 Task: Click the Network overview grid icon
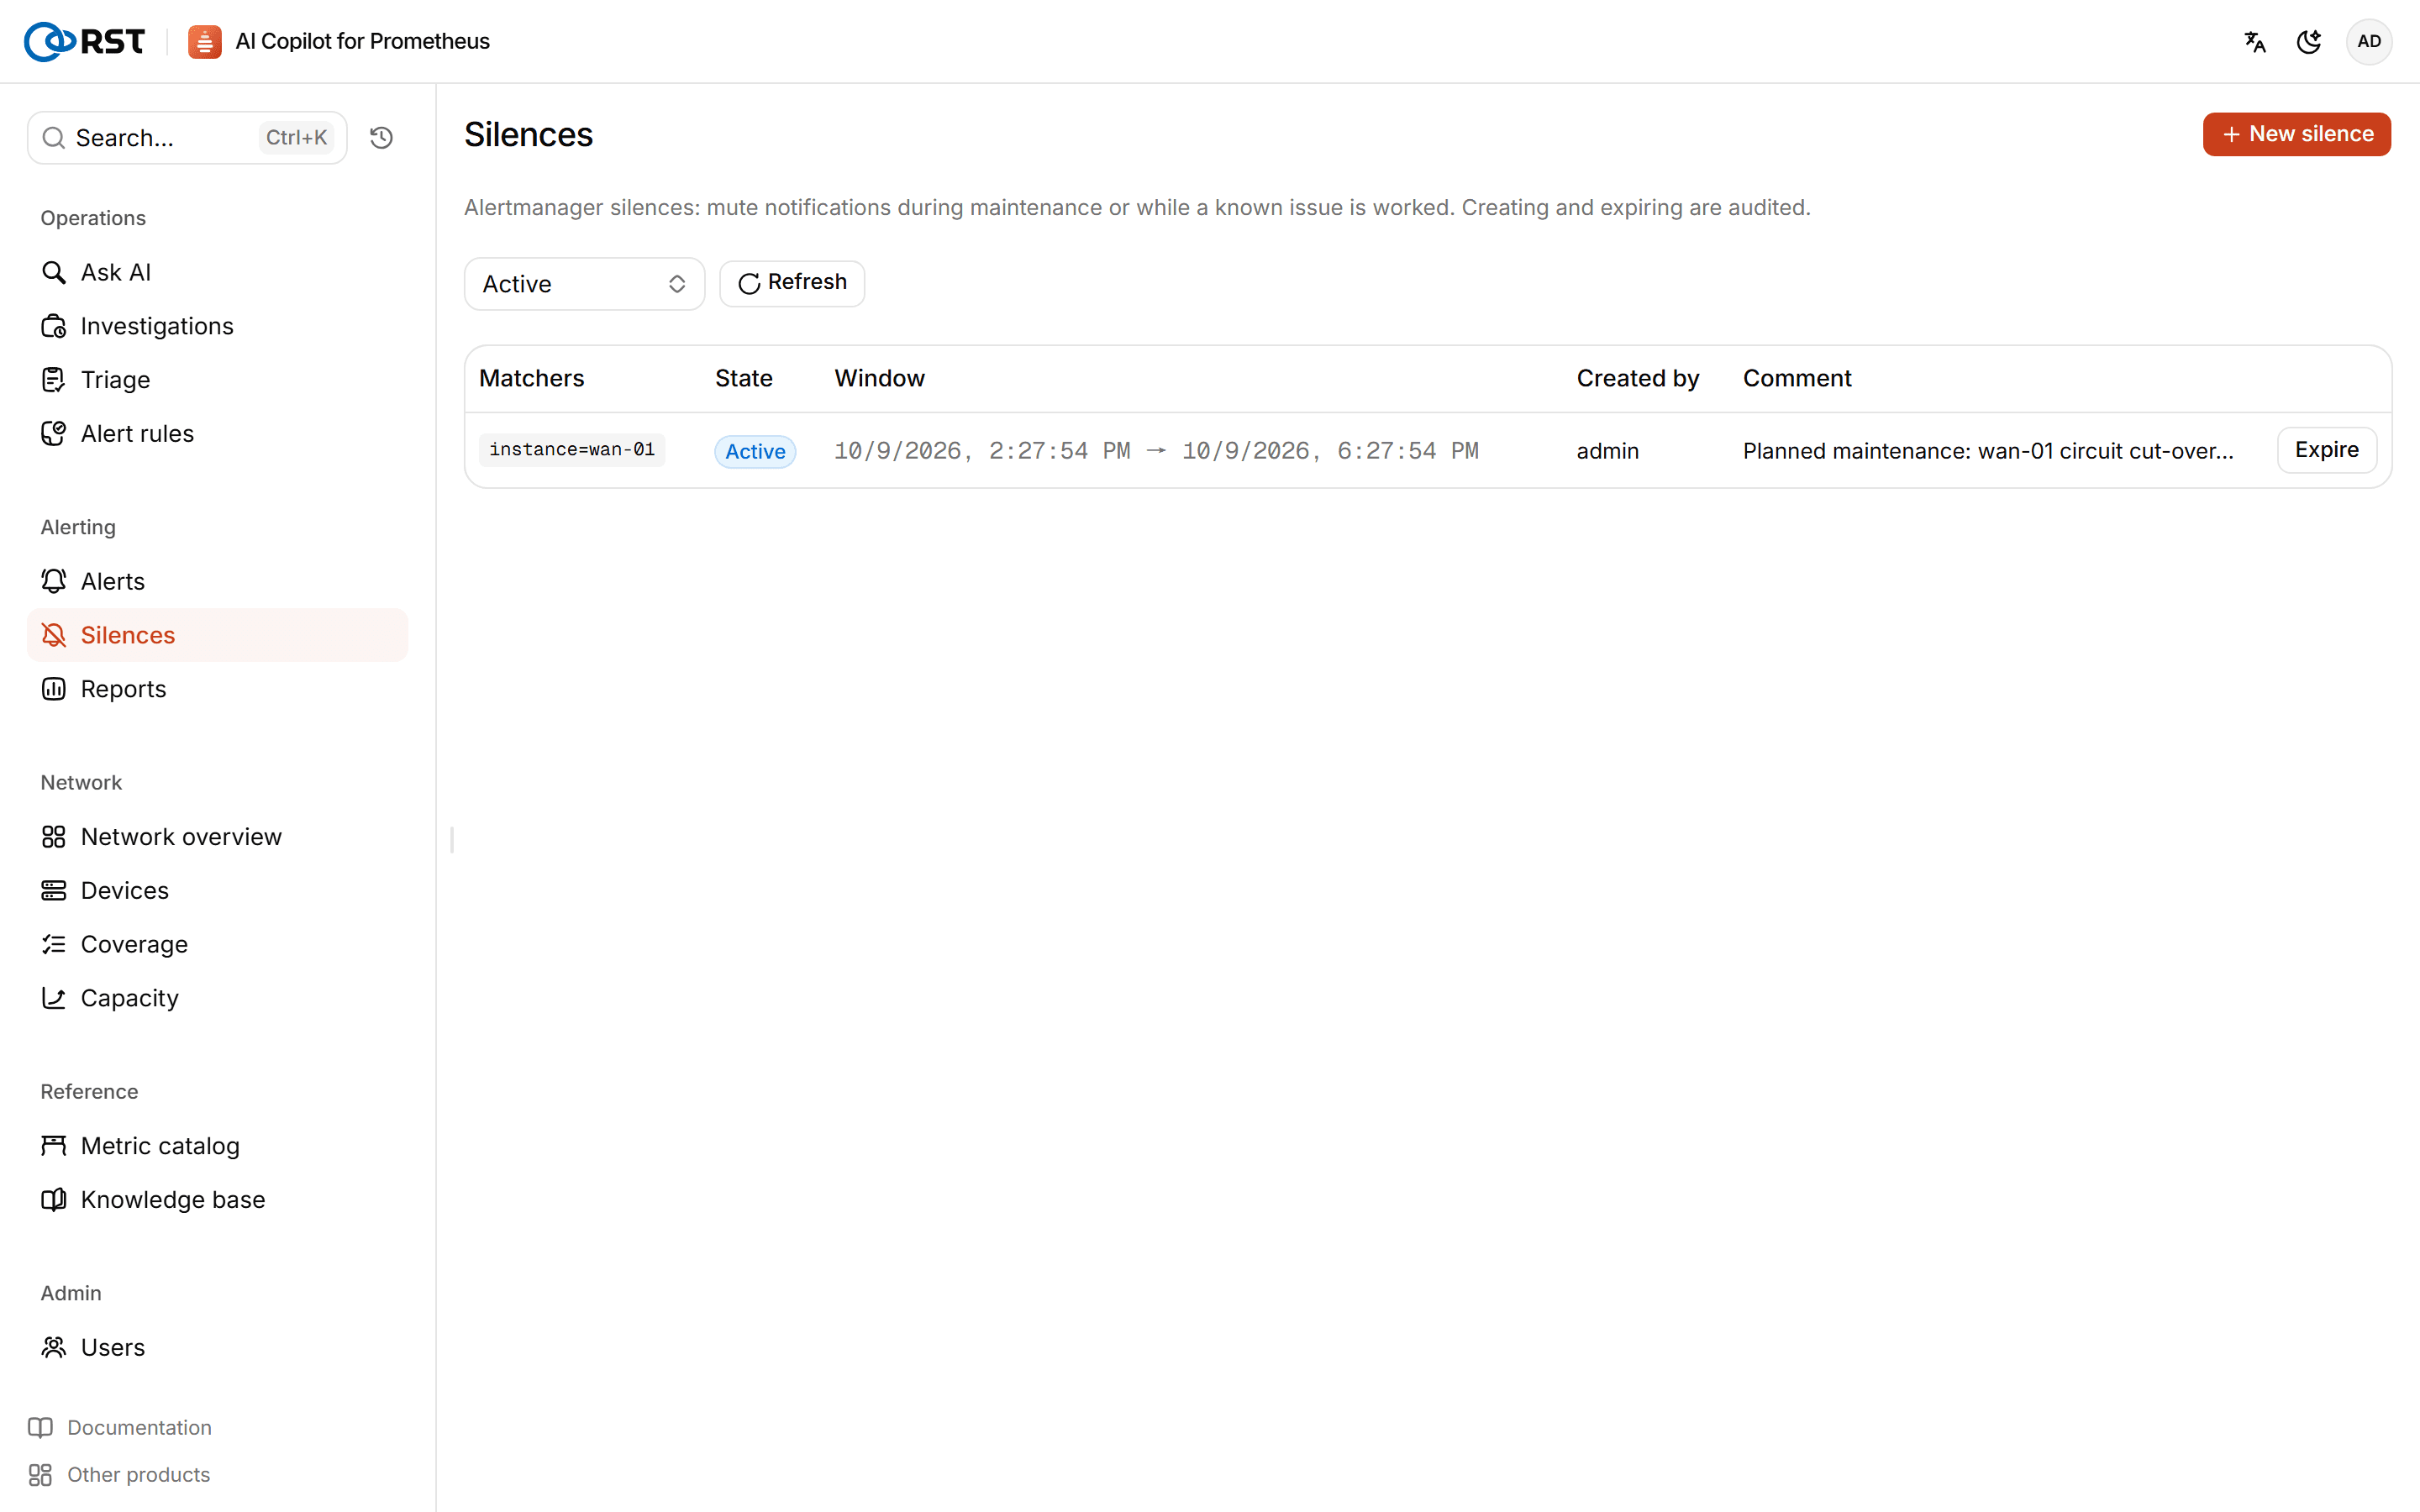54,837
